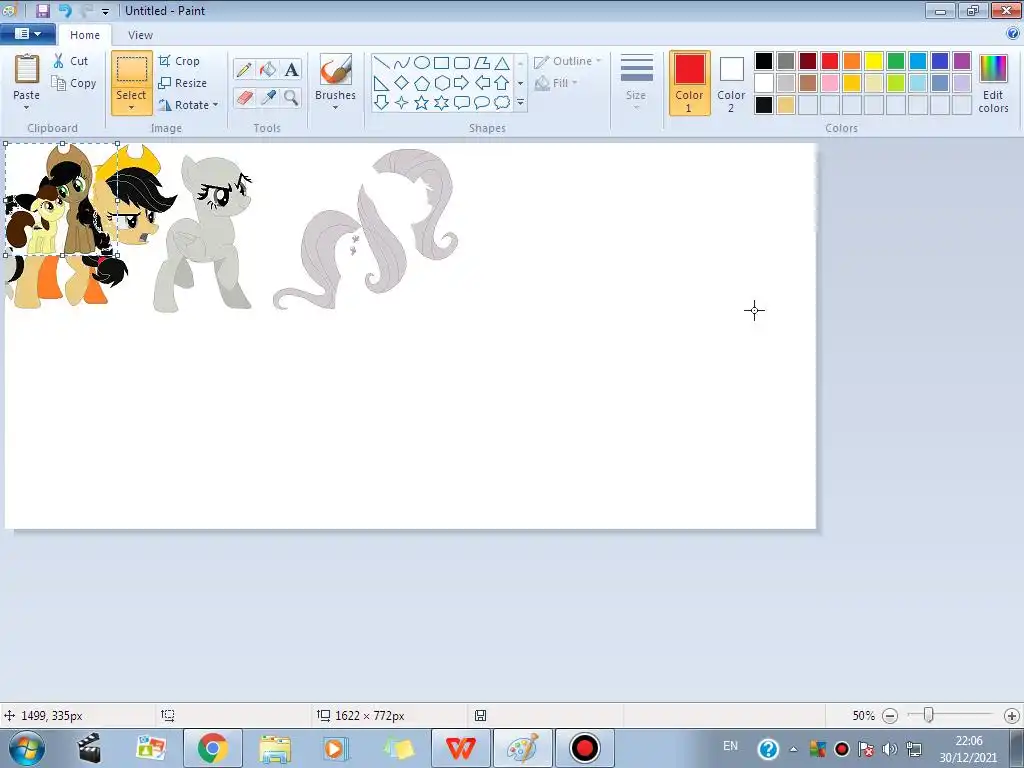The width and height of the screenshot is (1024, 768).
Task: Click the Save icon in title bar
Action: pyautogui.click(x=42, y=10)
